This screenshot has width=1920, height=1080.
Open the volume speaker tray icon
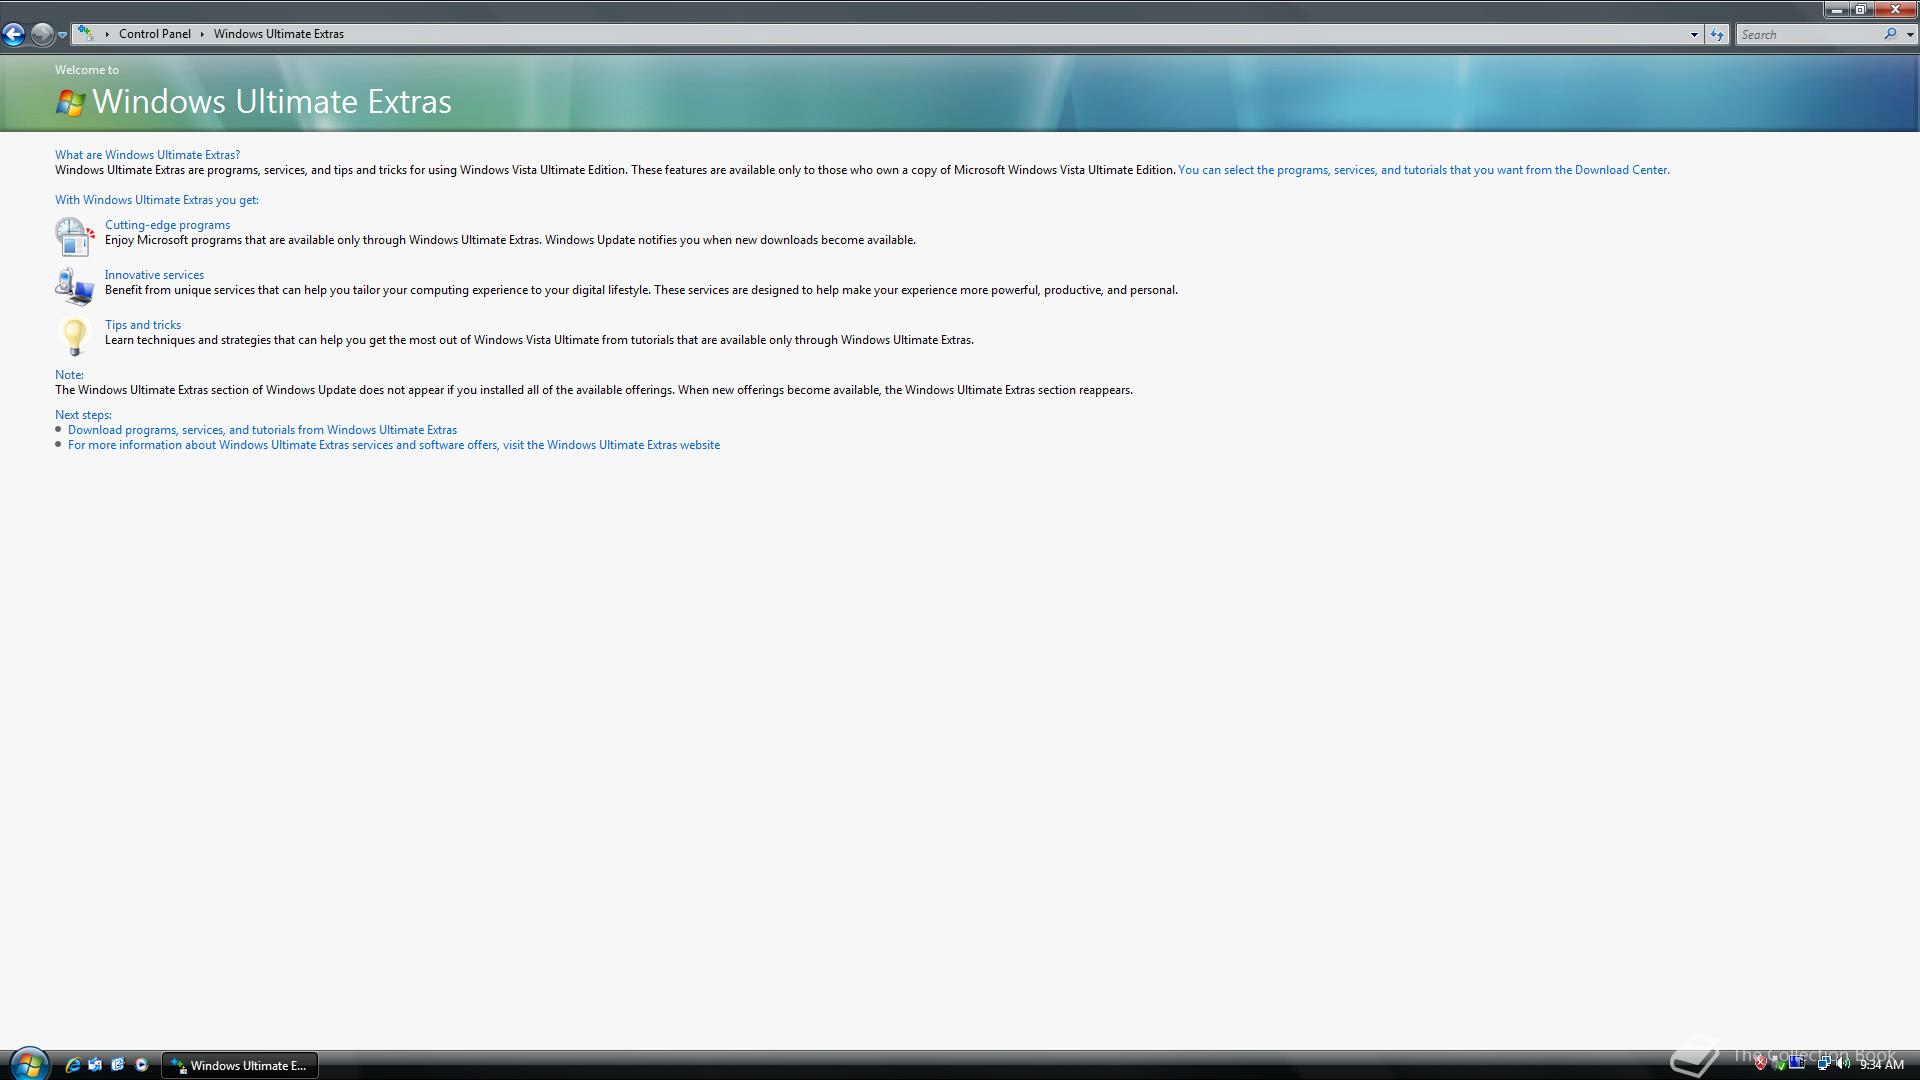(1843, 1064)
